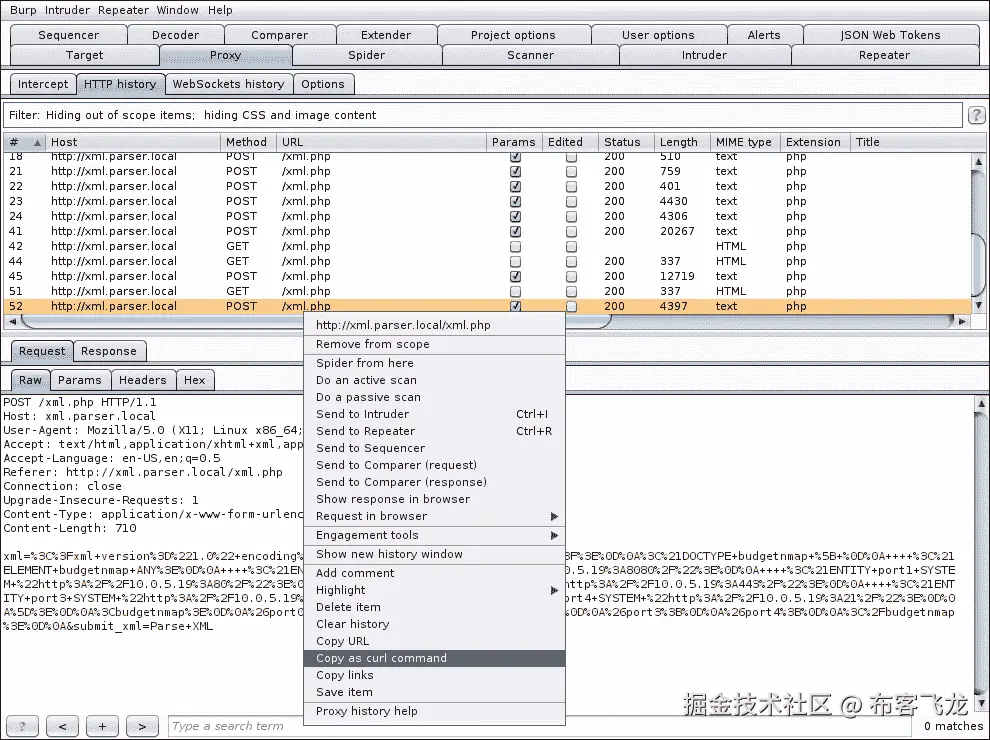Toggle the Edited checkbox for request 41
The width and height of the screenshot is (990, 740).
point(571,231)
